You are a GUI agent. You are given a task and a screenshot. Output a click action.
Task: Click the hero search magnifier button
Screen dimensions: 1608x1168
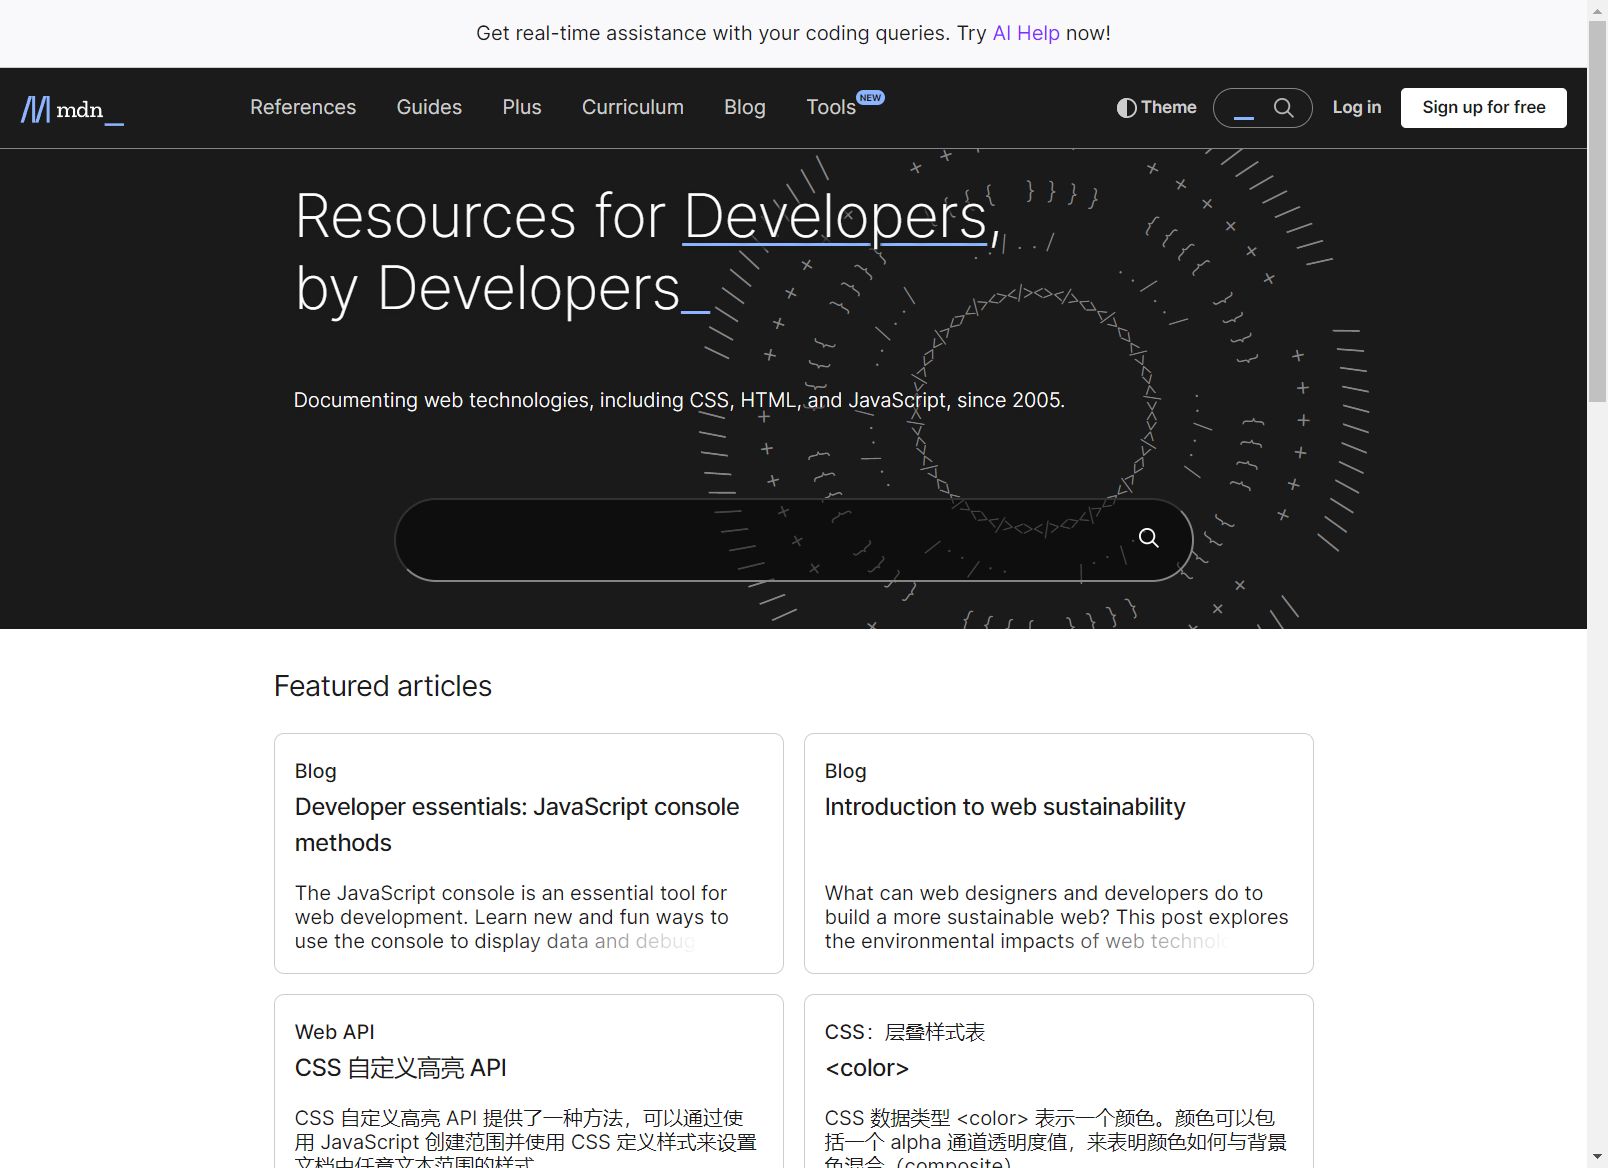click(x=1149, y=538)
